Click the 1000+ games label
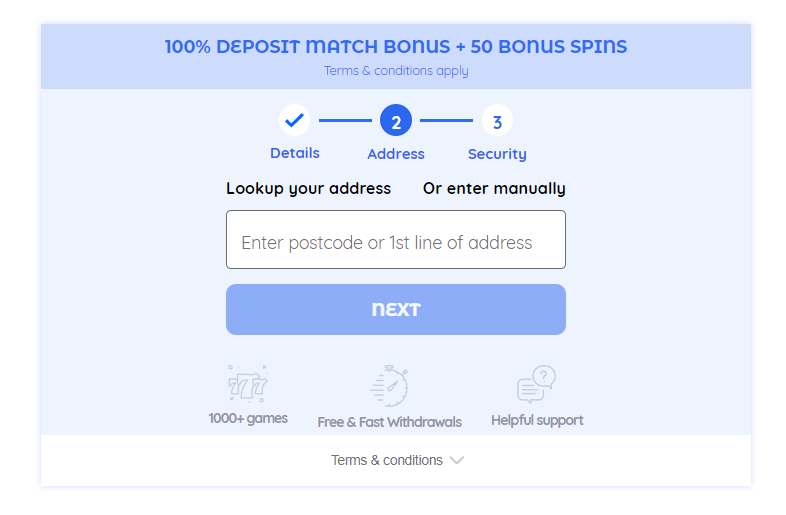The width and height of the screenshot is (786, 515). (248, 418)
